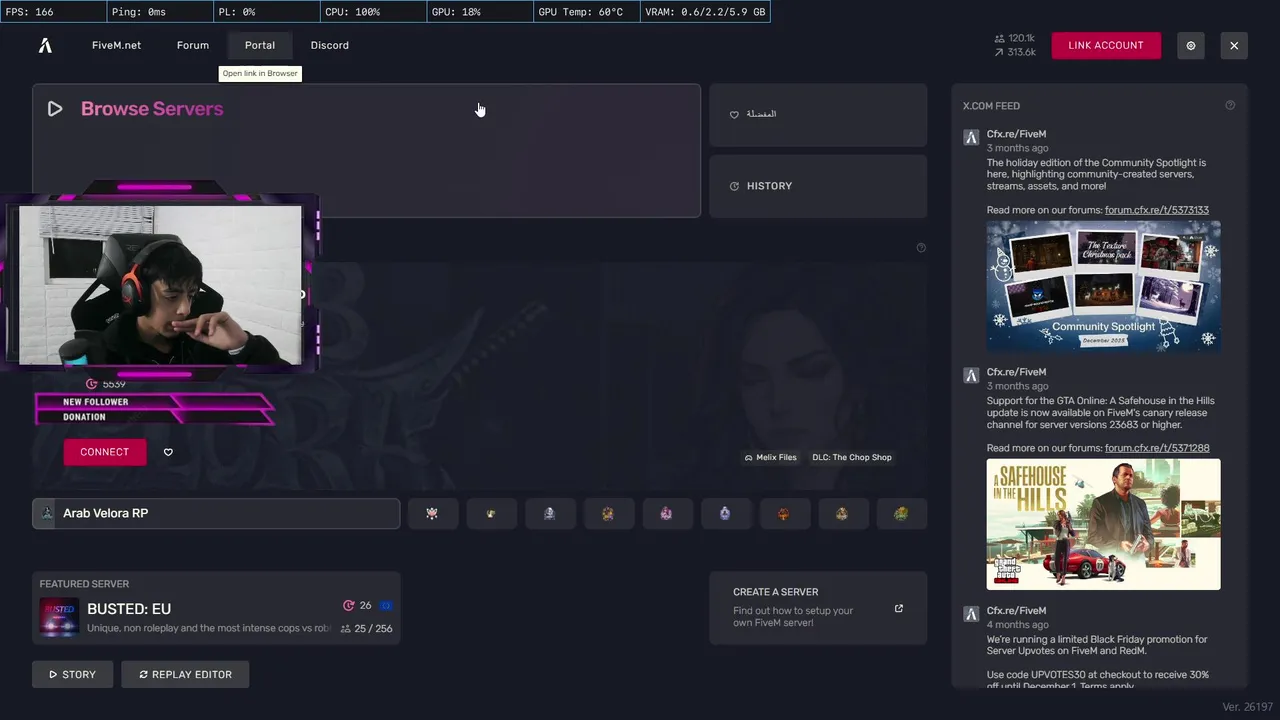Image resolution: width=1280 pixels, height=720 pixels.
Task: Click the Cfx.re/FiveM avatar on Safehouse post
Action: pyautogui.click(x=971, y=376)
